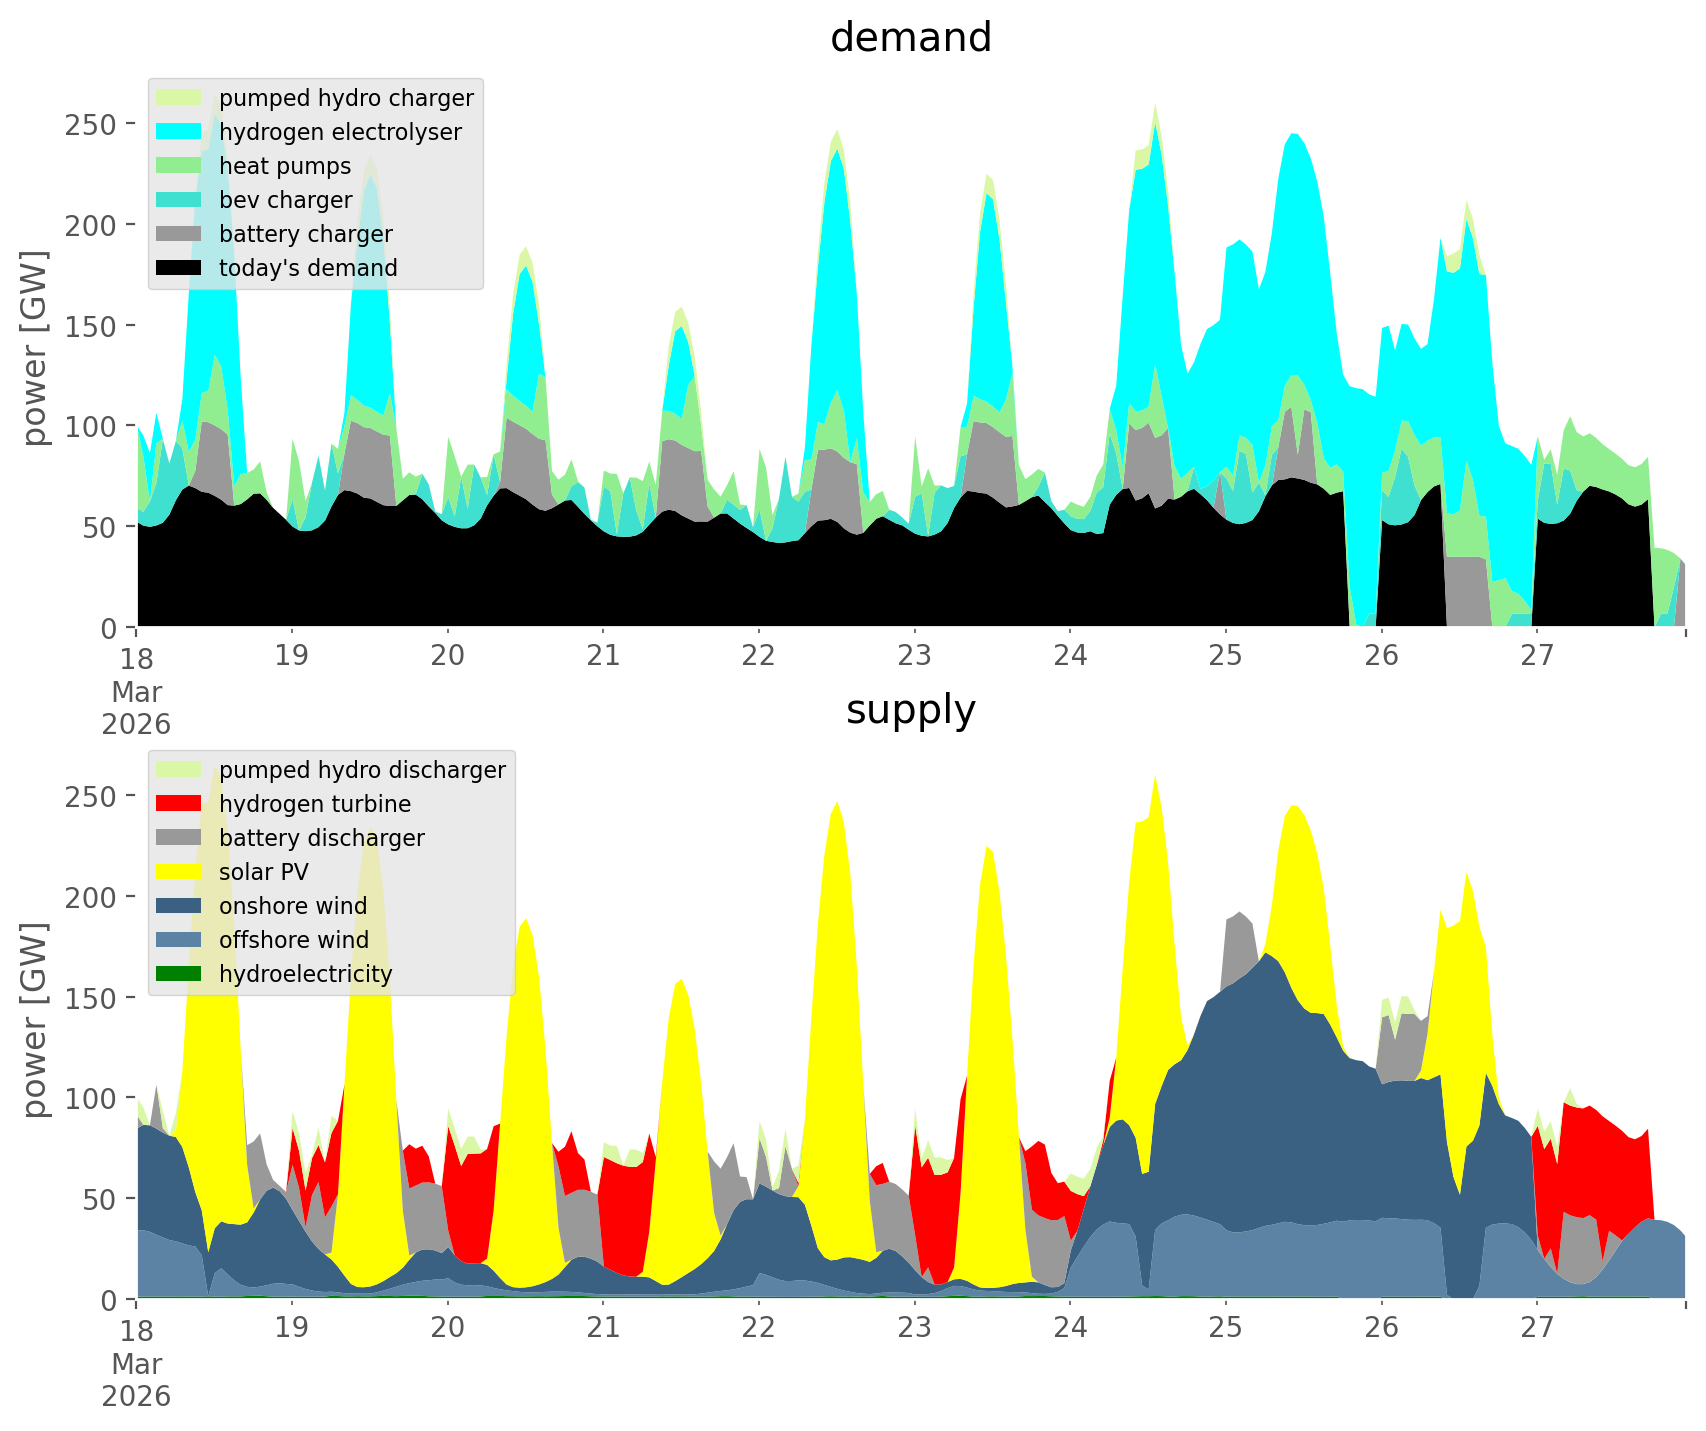Click the today's demand black legend swatch
Image resolution: width=1706 pixels, height=1431 pixels.
(x=180, y=268)
